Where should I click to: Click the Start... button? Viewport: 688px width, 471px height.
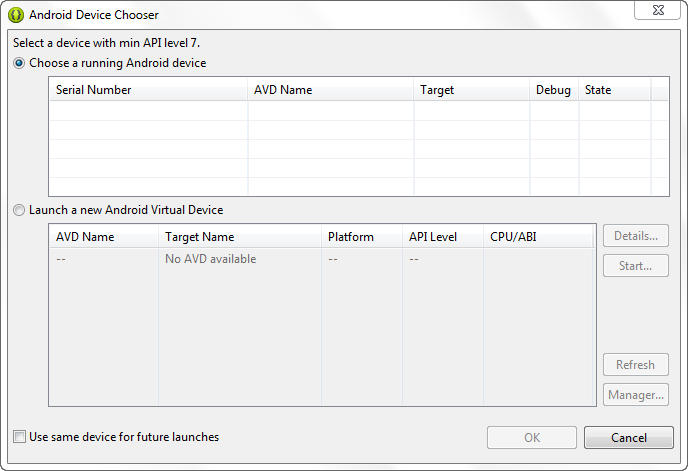click(636, 266)
